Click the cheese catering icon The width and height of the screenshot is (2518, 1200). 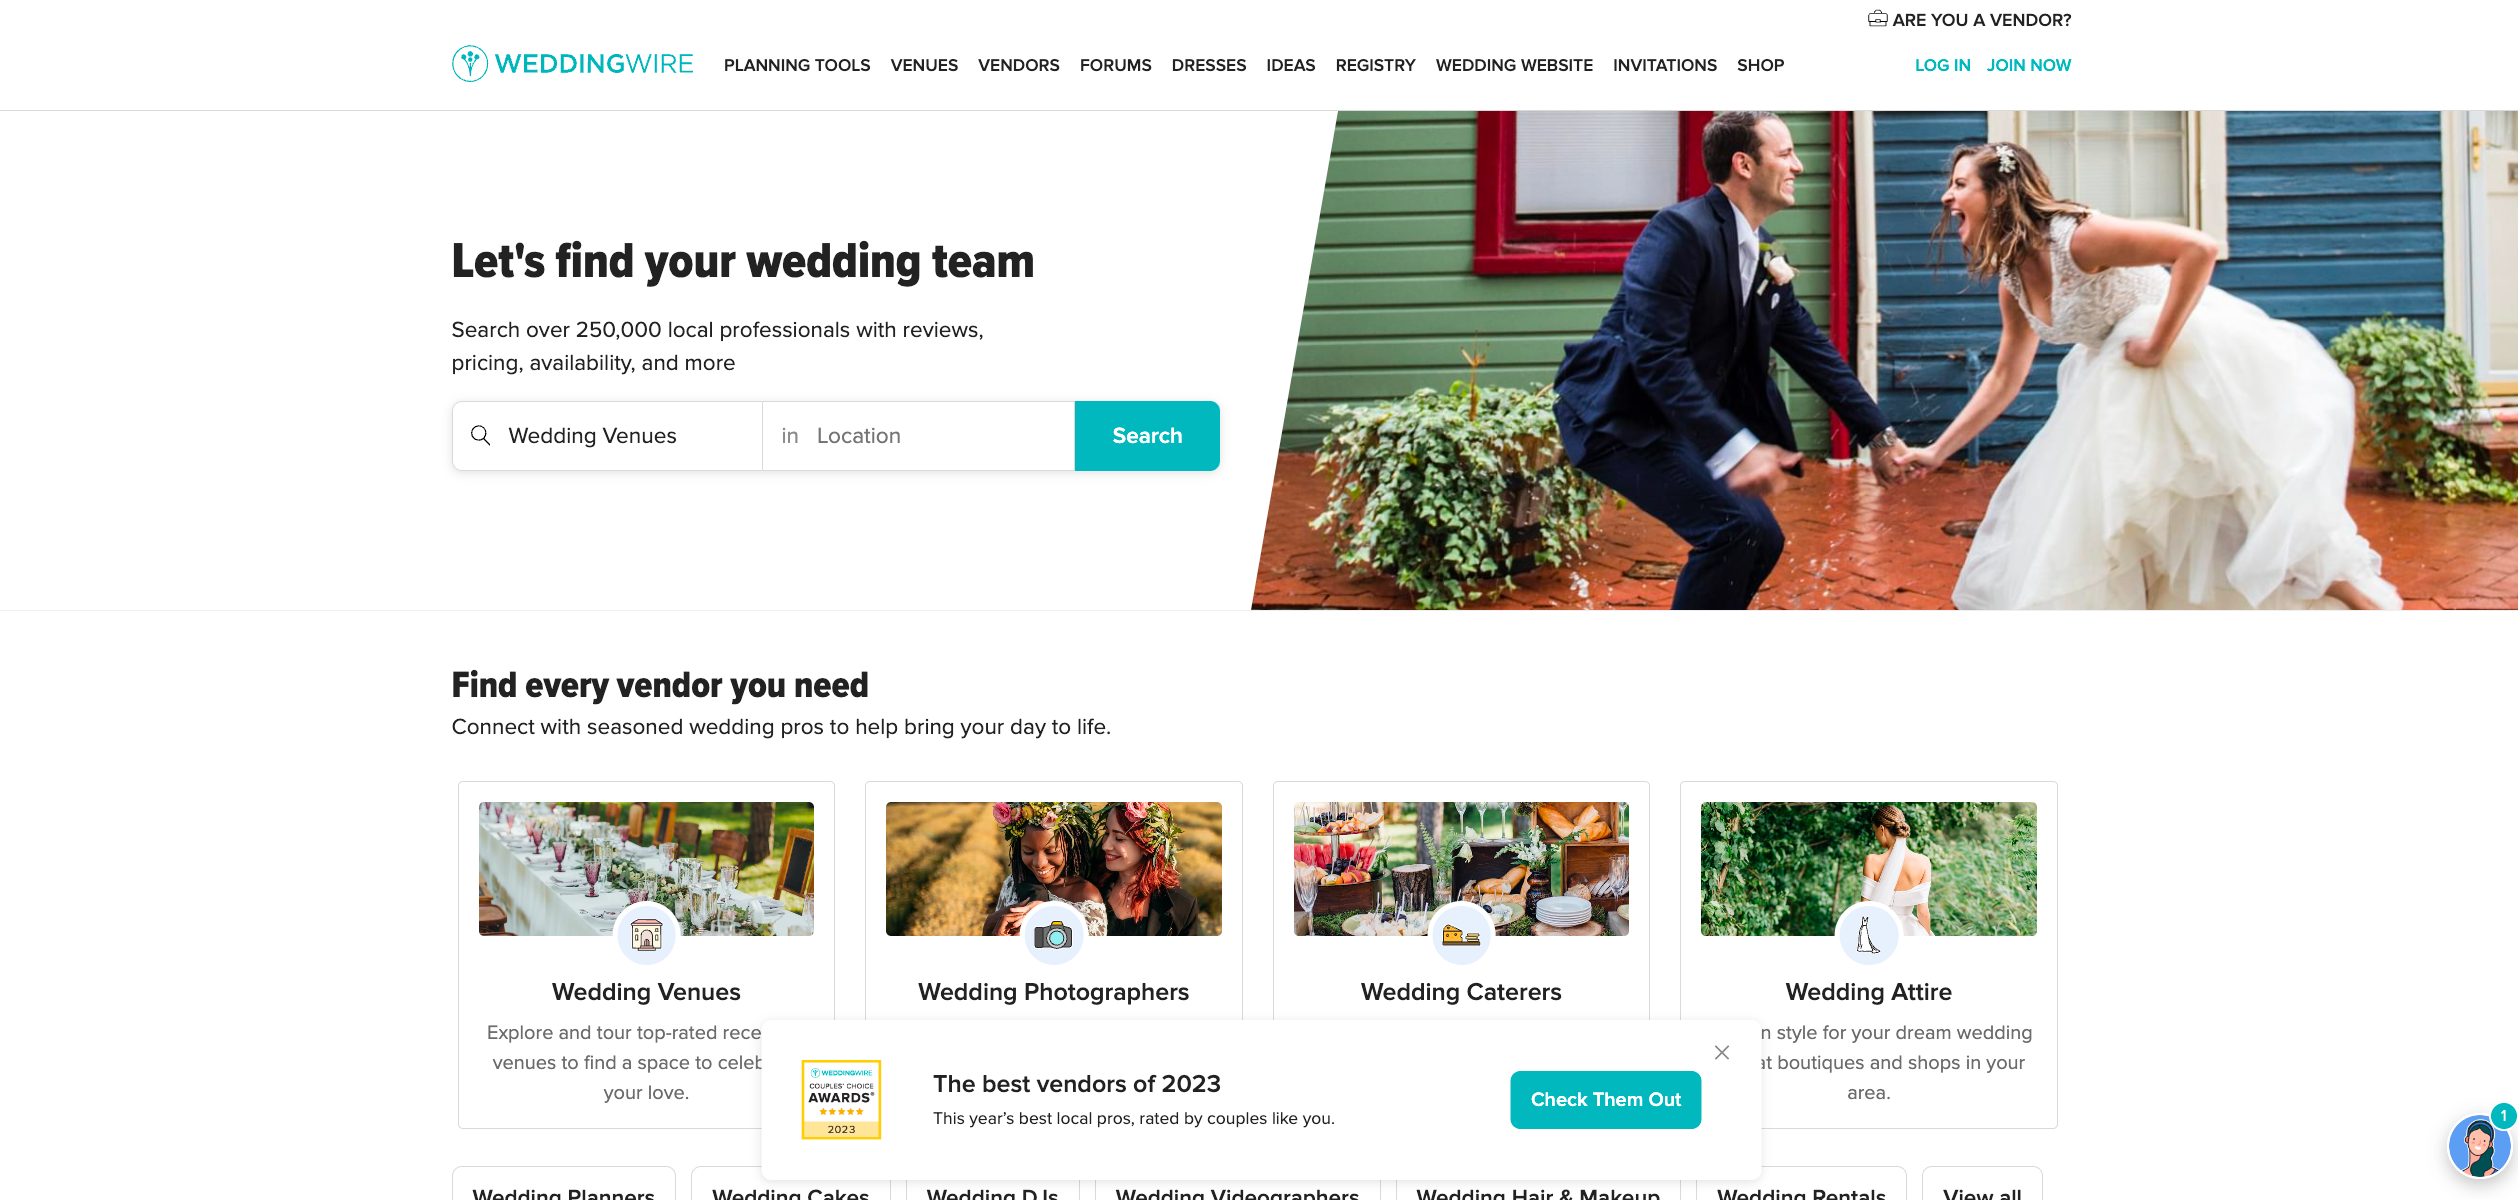click(1461, 935)
